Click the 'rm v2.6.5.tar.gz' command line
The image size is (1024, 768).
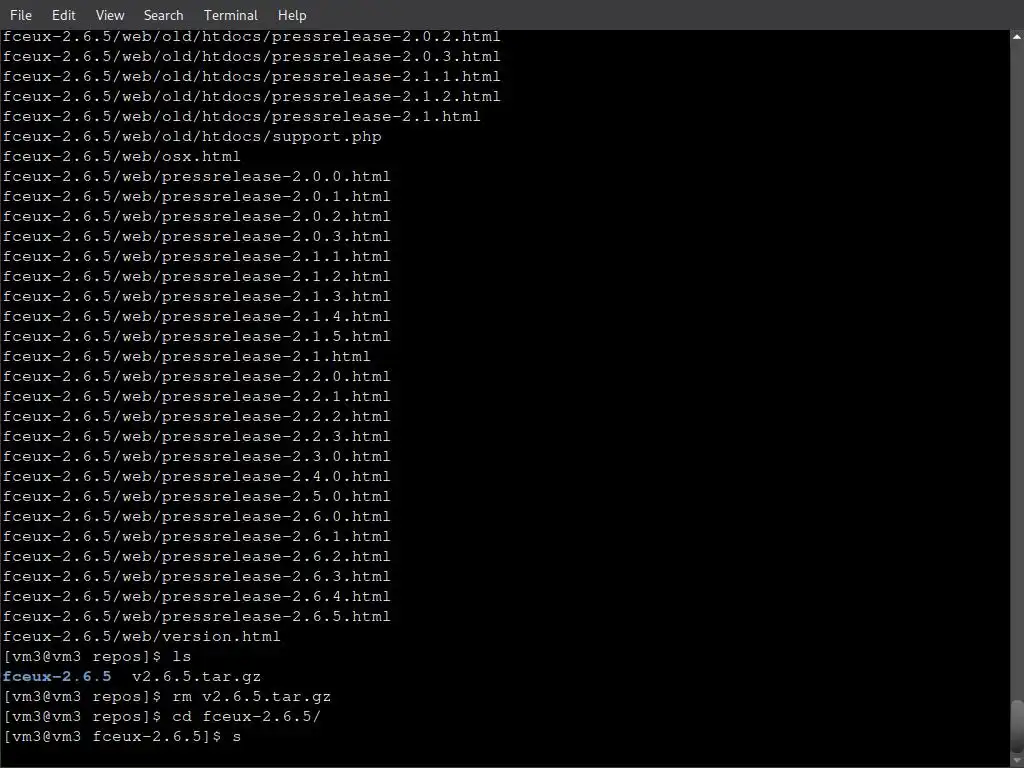tap(167, 697)
